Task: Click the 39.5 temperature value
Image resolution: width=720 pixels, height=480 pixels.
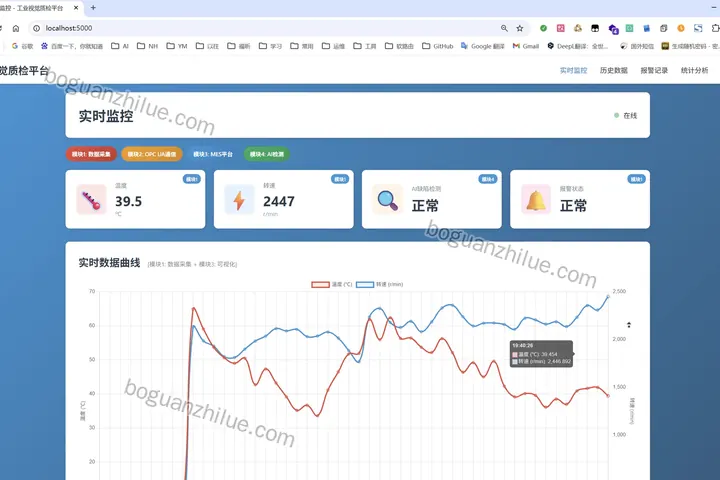Action: (129, 201)
